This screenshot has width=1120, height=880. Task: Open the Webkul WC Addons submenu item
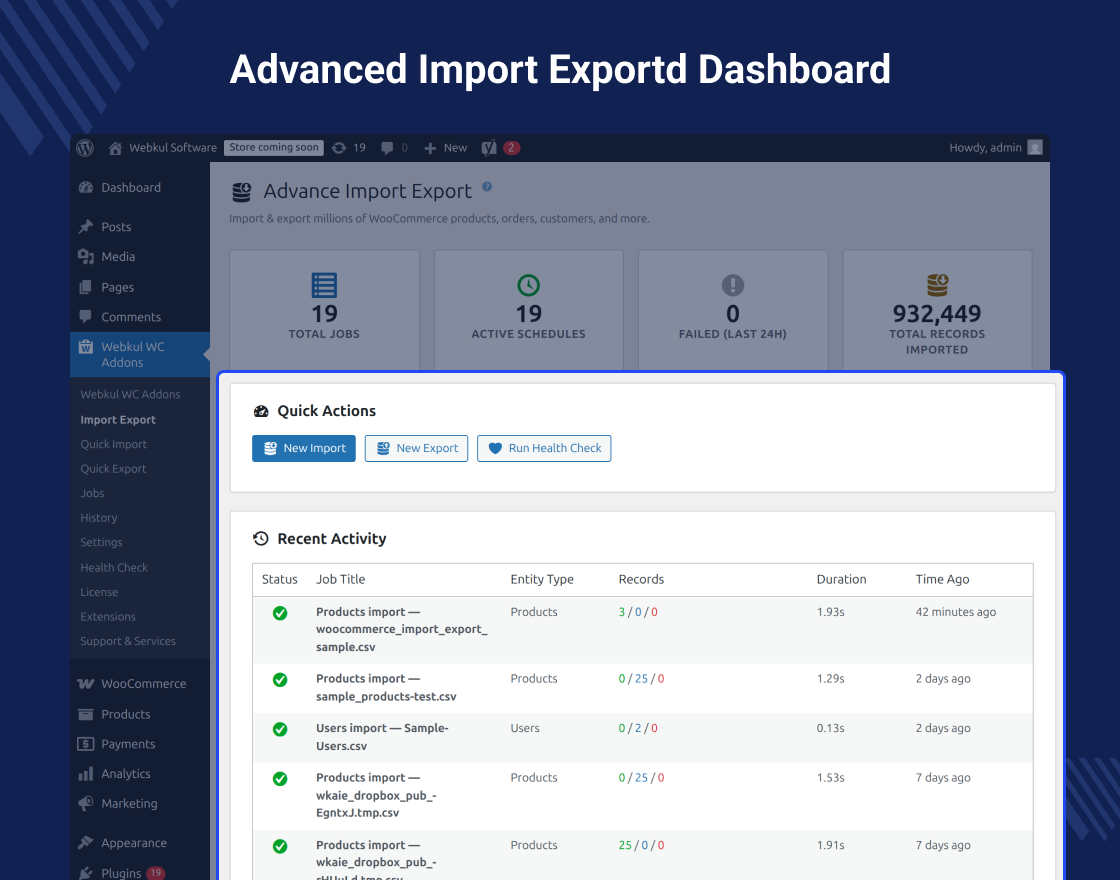tap(130, 394)
